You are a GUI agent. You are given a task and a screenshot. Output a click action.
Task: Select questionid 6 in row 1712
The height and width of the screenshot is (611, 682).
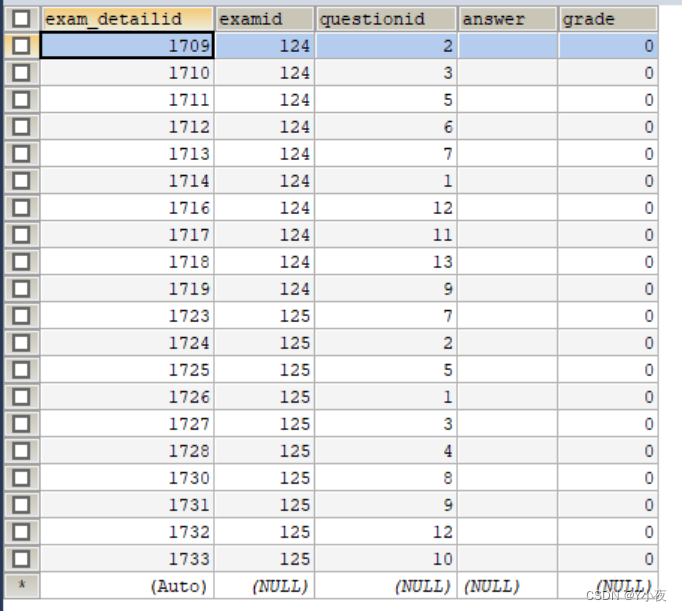point(386,127)
